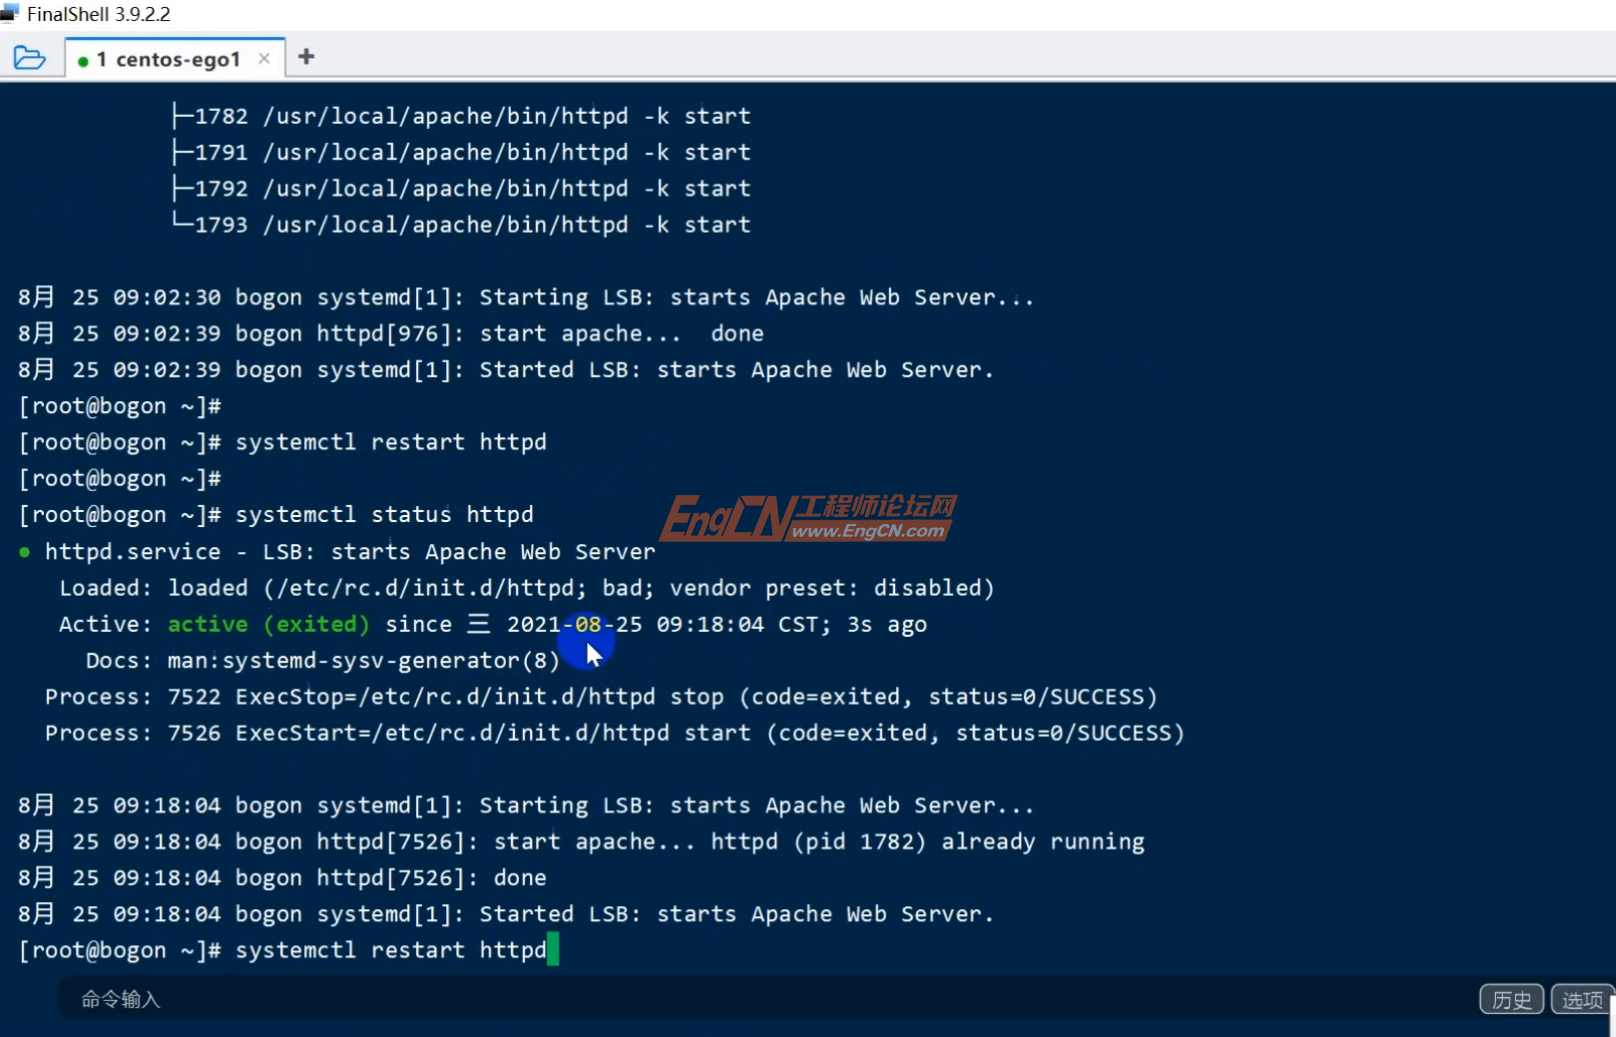Open the connection manager folder icon
This screenshot has height=1037, width=1616.
point(30,57)
